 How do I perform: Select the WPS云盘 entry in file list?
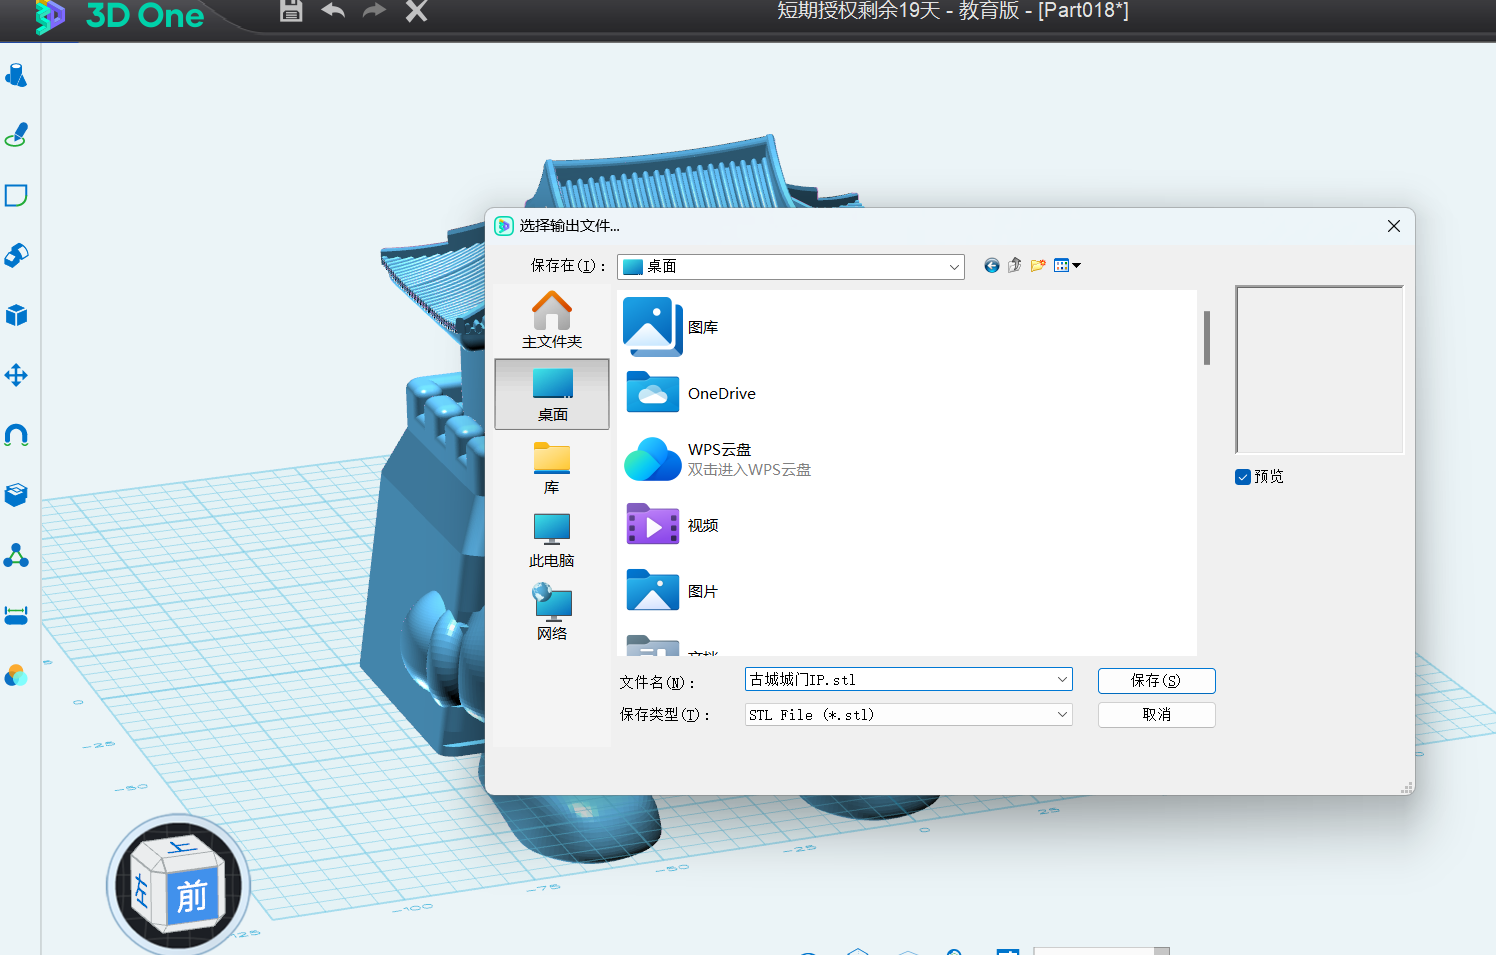click(718, 459)
